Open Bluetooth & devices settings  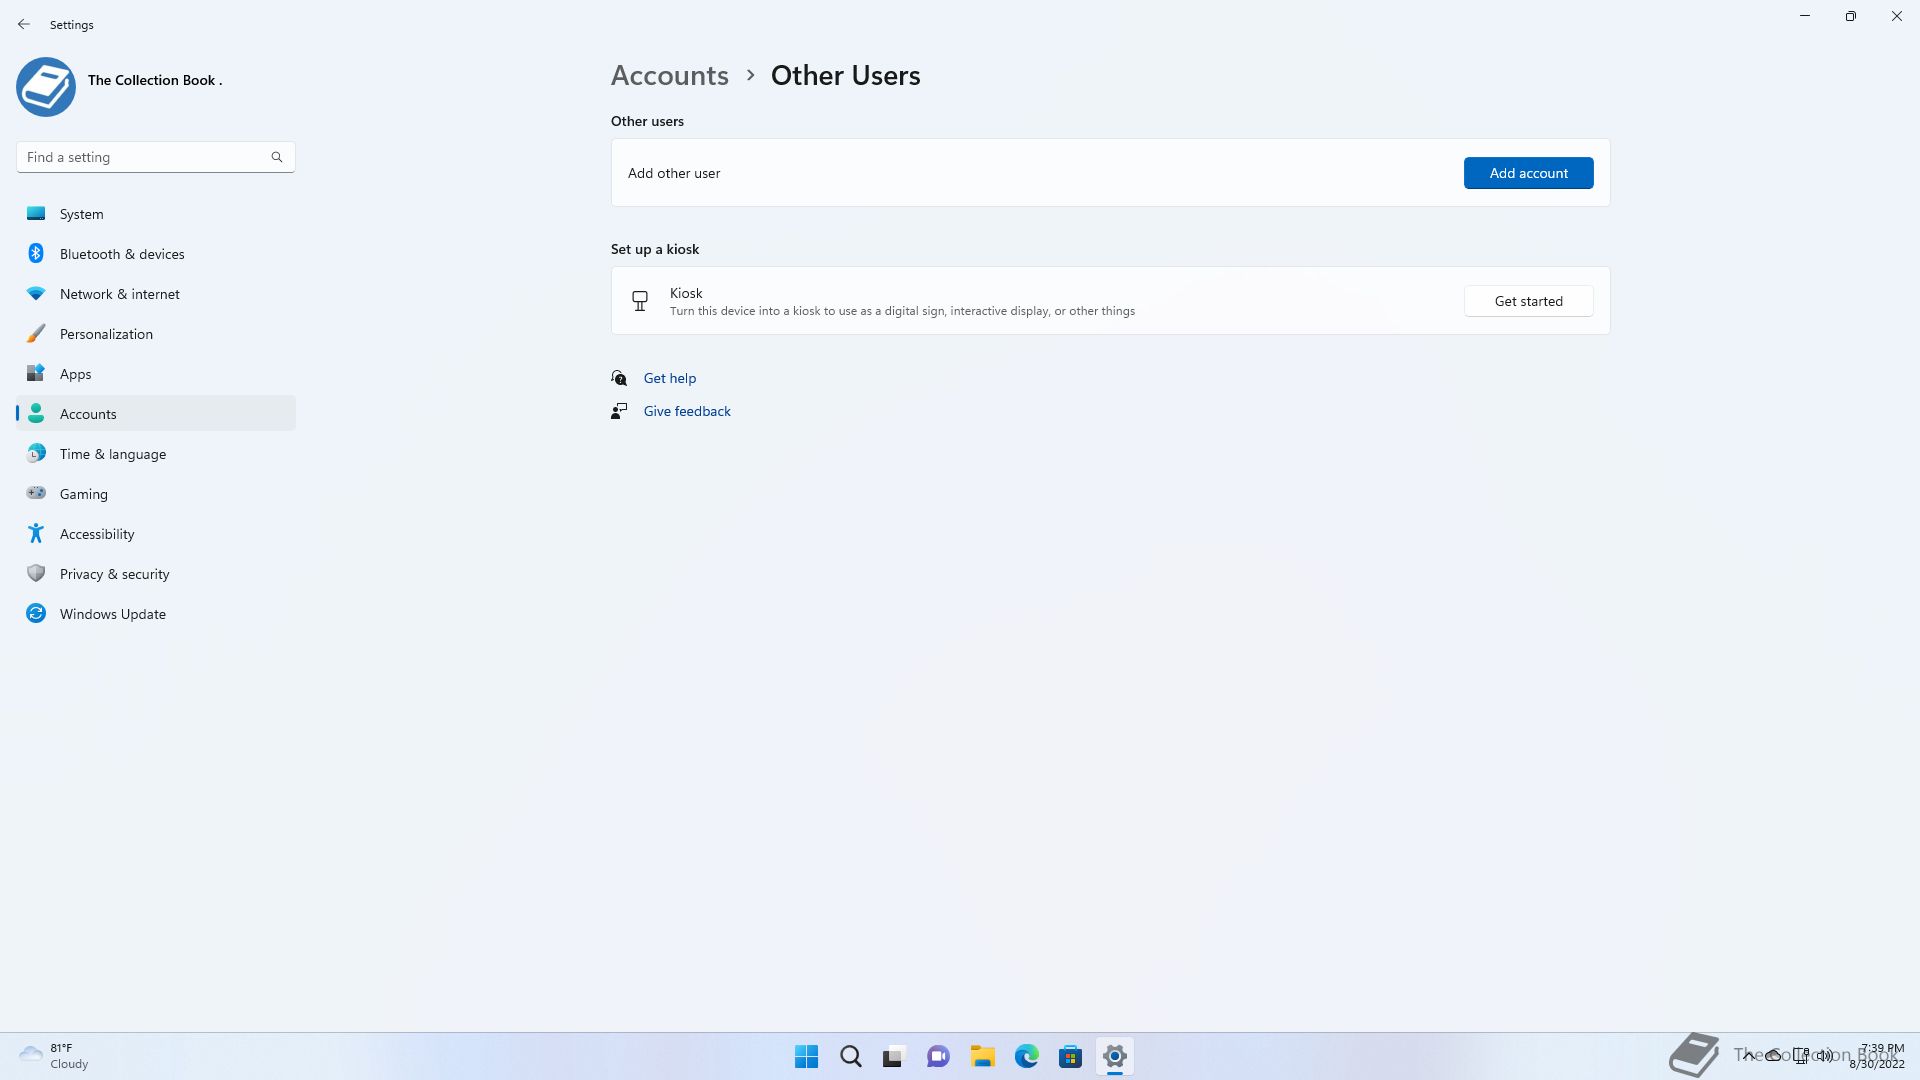tap(122, 254)
